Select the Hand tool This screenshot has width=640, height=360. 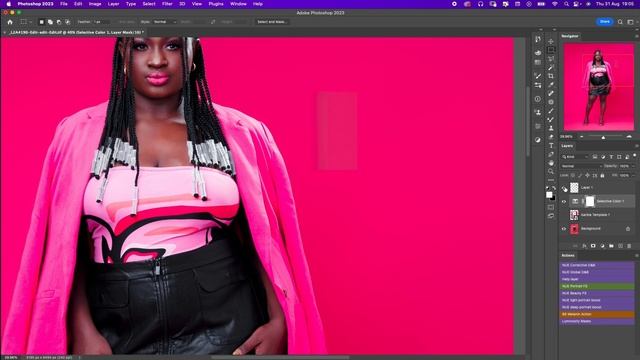(551, 162)
